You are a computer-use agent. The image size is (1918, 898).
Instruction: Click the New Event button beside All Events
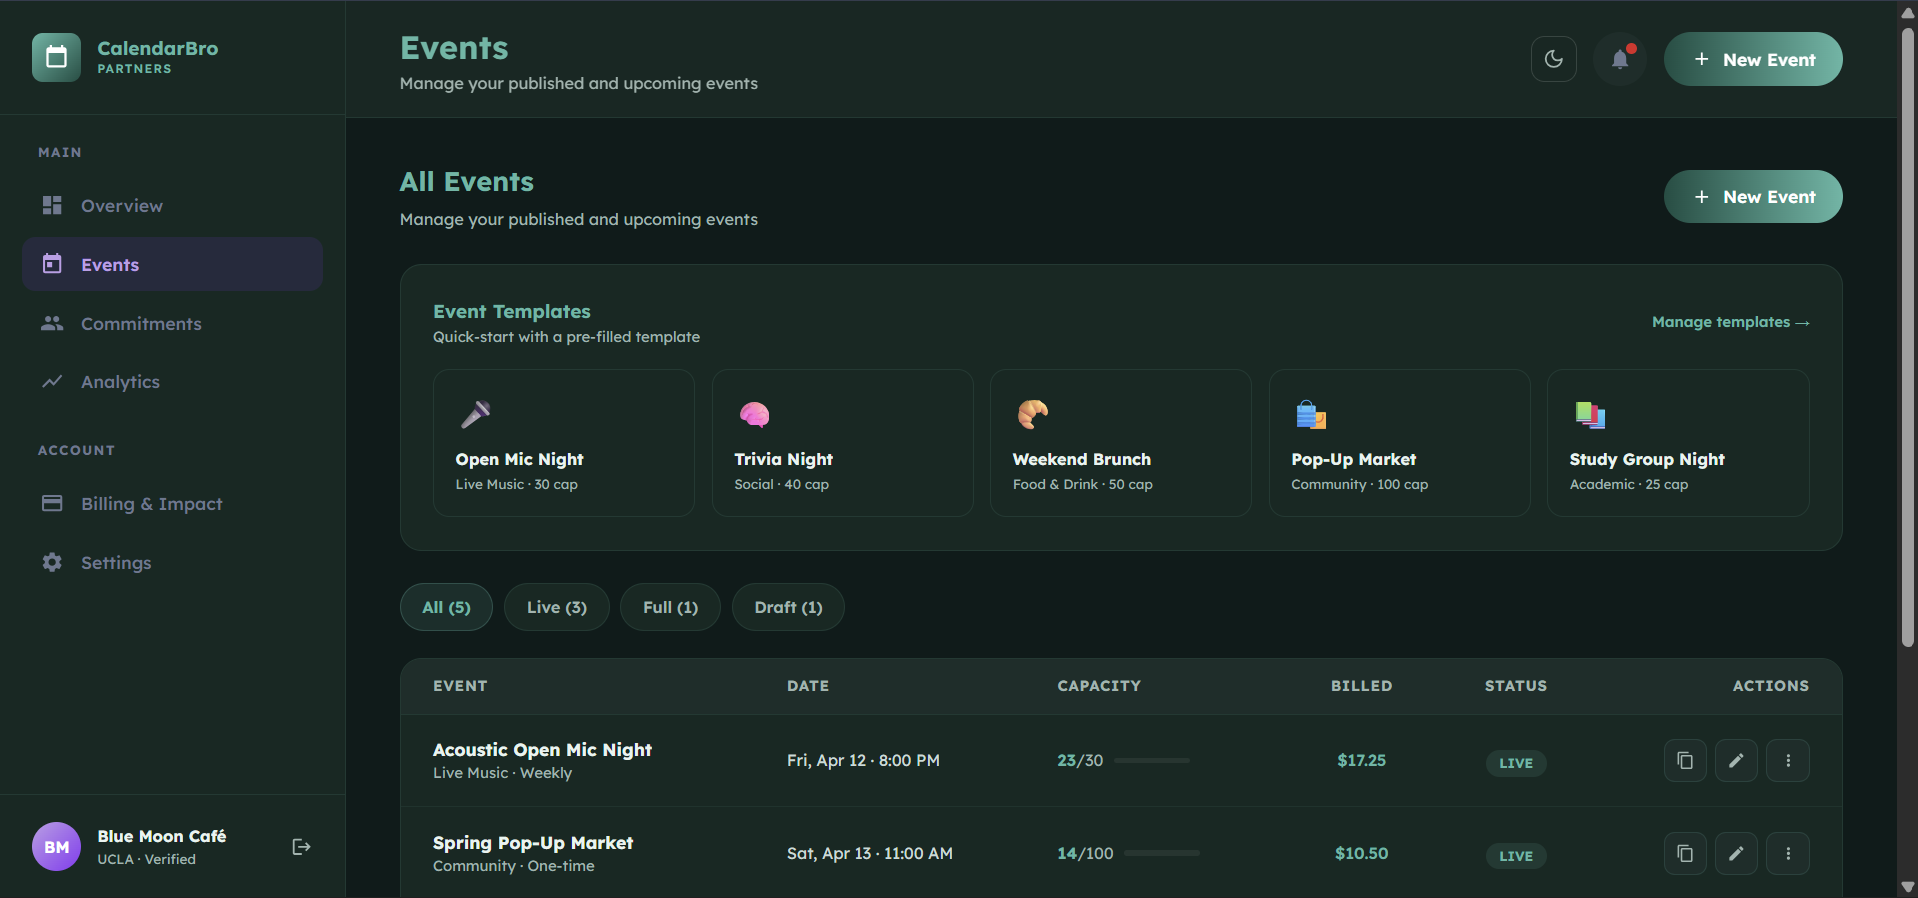coord(1753,197)
